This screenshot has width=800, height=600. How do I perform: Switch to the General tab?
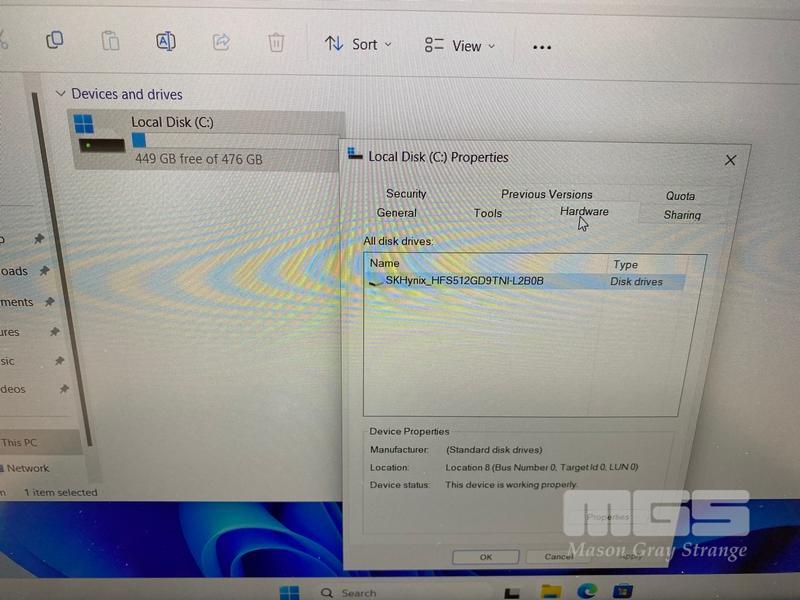396,213
